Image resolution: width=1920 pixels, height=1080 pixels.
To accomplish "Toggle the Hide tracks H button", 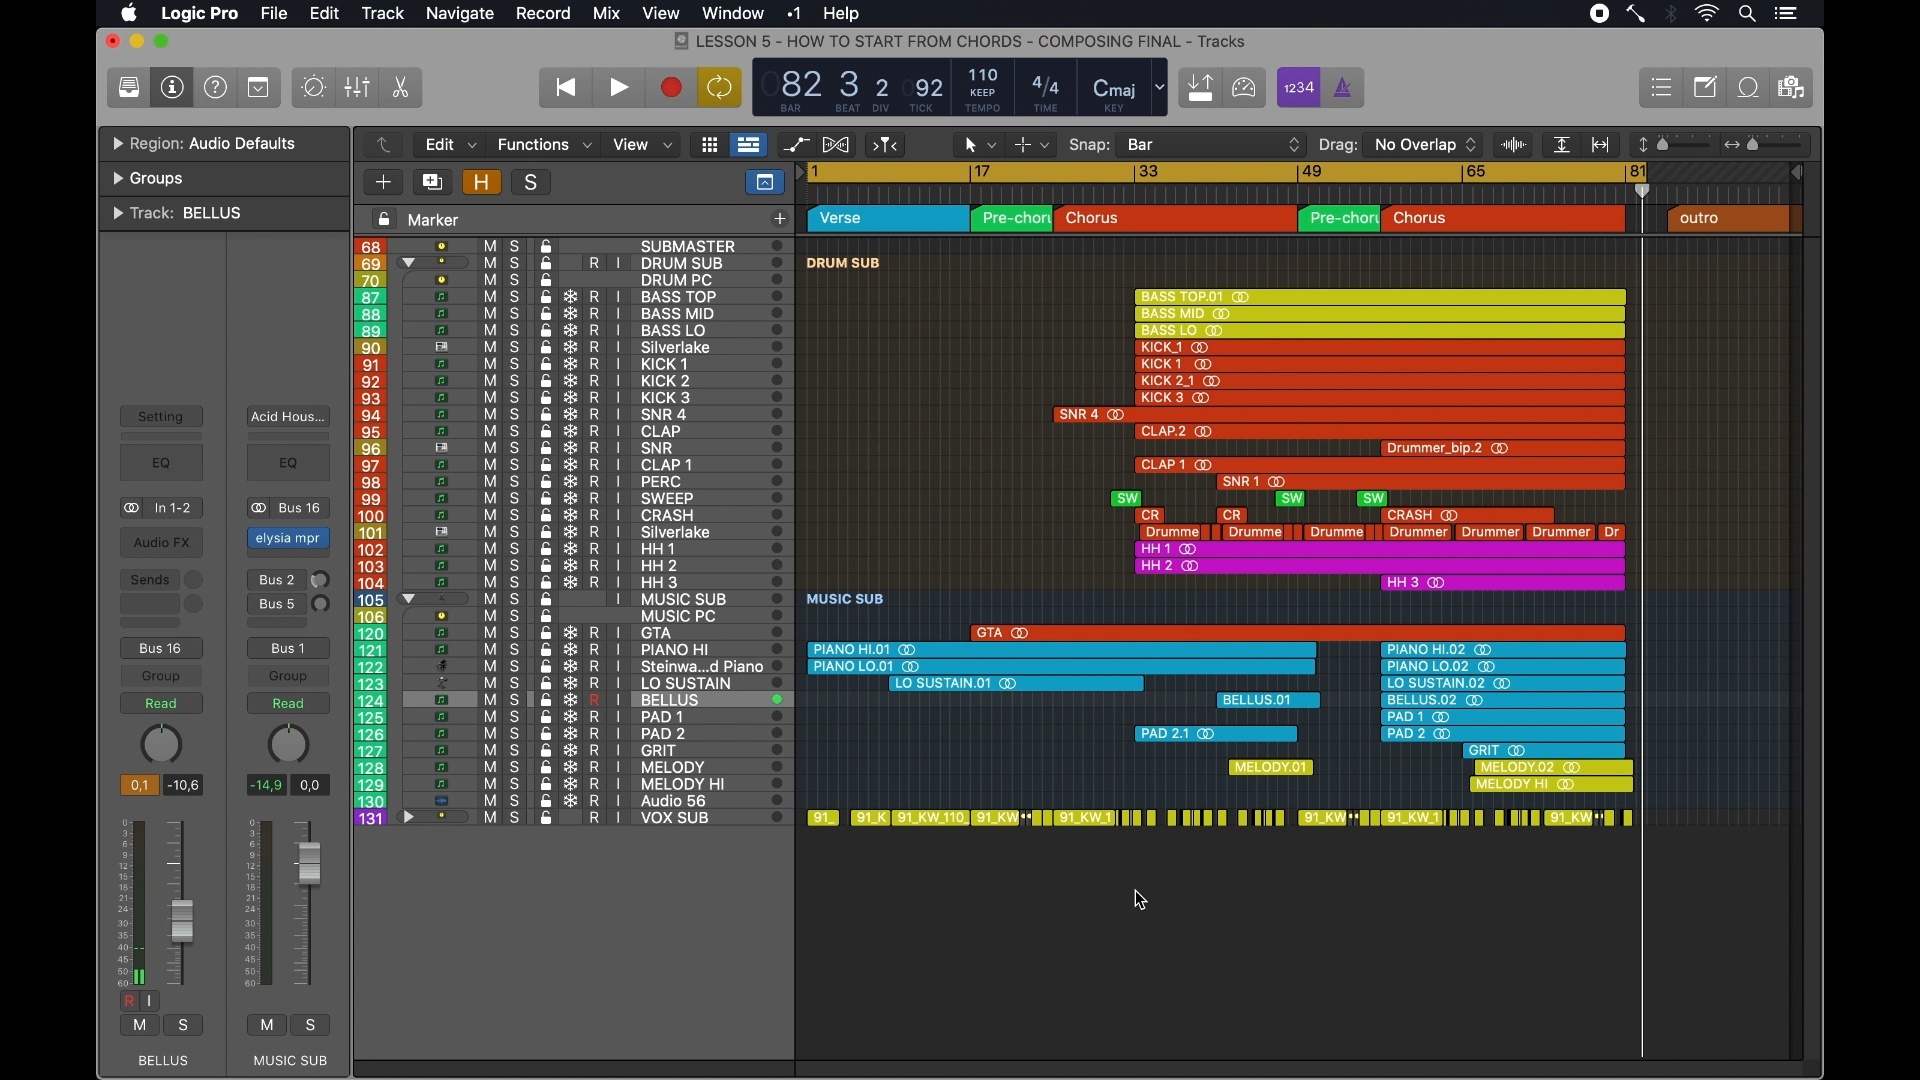I will point(482,182).
